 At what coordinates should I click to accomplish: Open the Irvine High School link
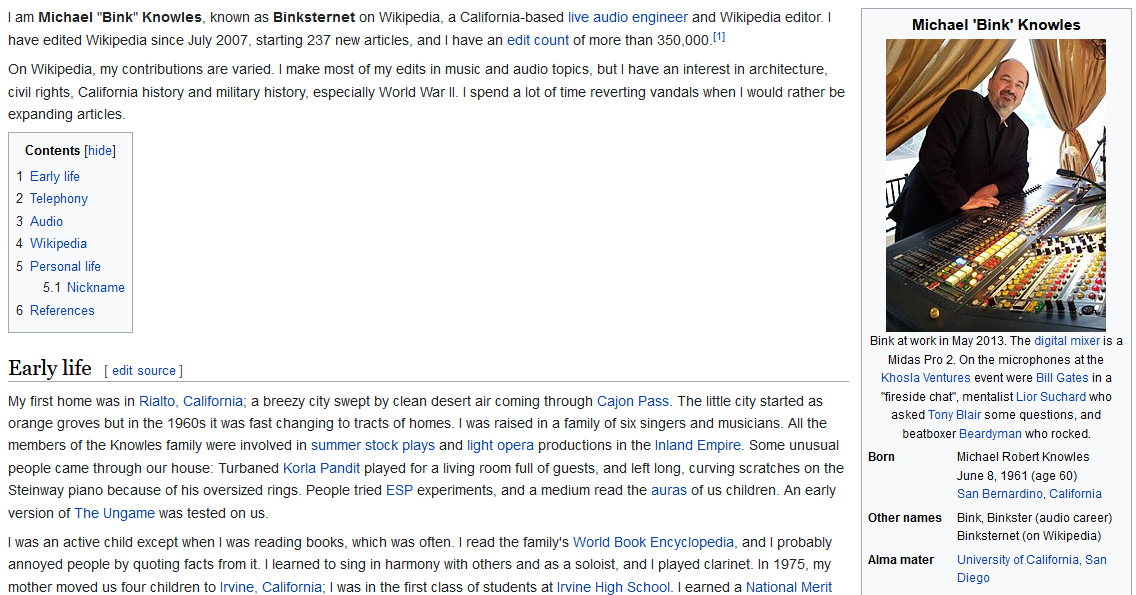click(613, 587)
